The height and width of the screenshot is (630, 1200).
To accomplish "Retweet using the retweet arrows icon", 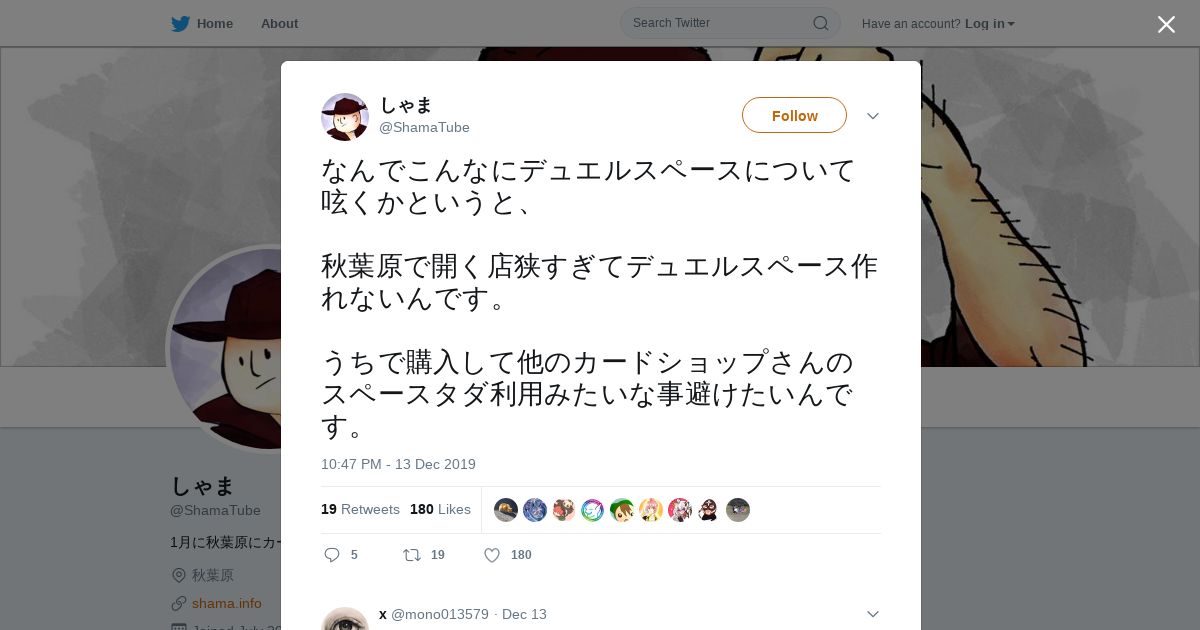I will click(x=411, y=555).
